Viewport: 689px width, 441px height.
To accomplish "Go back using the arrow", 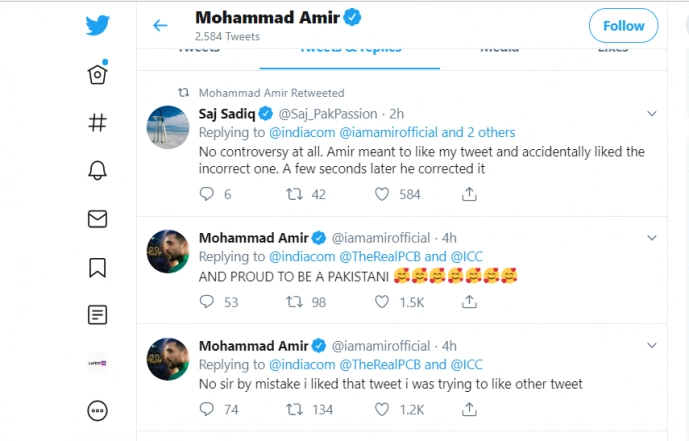I will pos(160,25).
